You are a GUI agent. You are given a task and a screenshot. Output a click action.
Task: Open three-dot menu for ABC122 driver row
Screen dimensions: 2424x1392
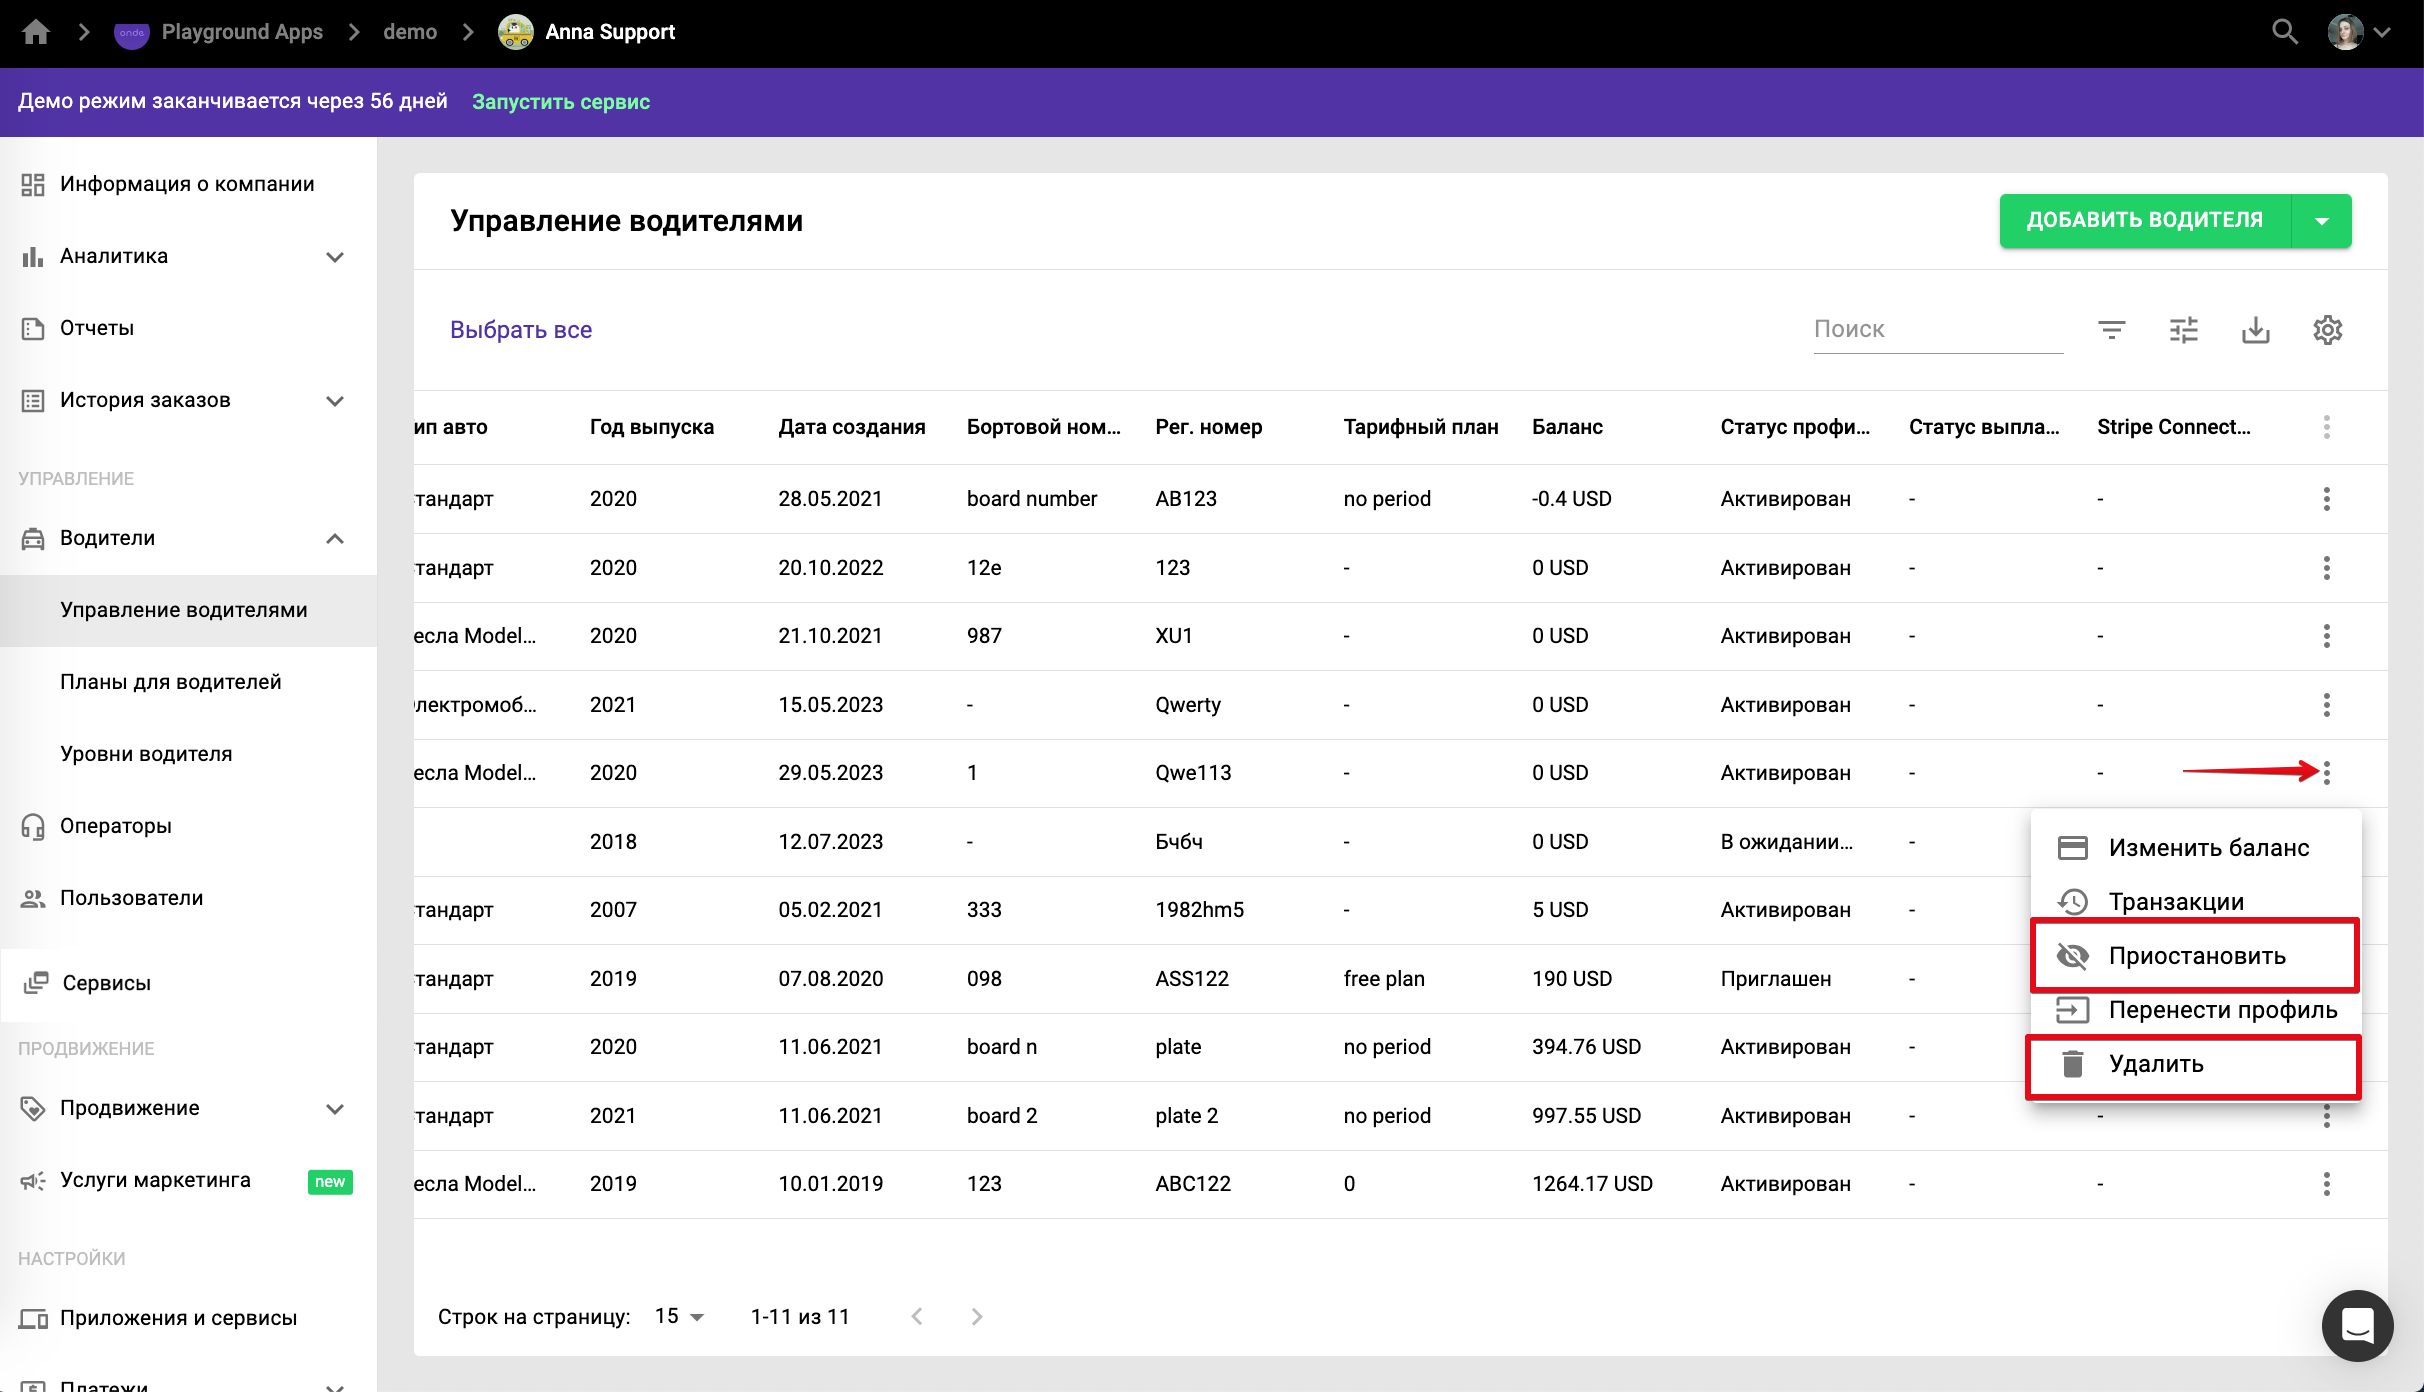coord(2326,1184)
